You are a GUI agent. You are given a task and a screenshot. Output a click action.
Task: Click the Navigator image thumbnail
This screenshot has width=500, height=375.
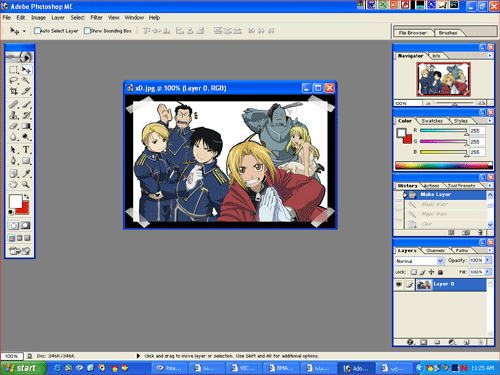pos(443,79)
